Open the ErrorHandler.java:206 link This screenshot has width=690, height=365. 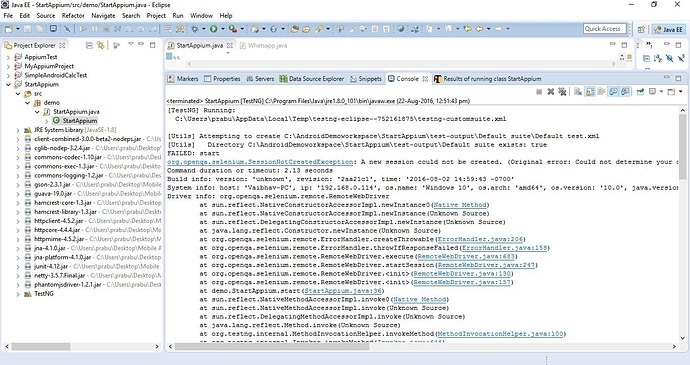(480, 240)
